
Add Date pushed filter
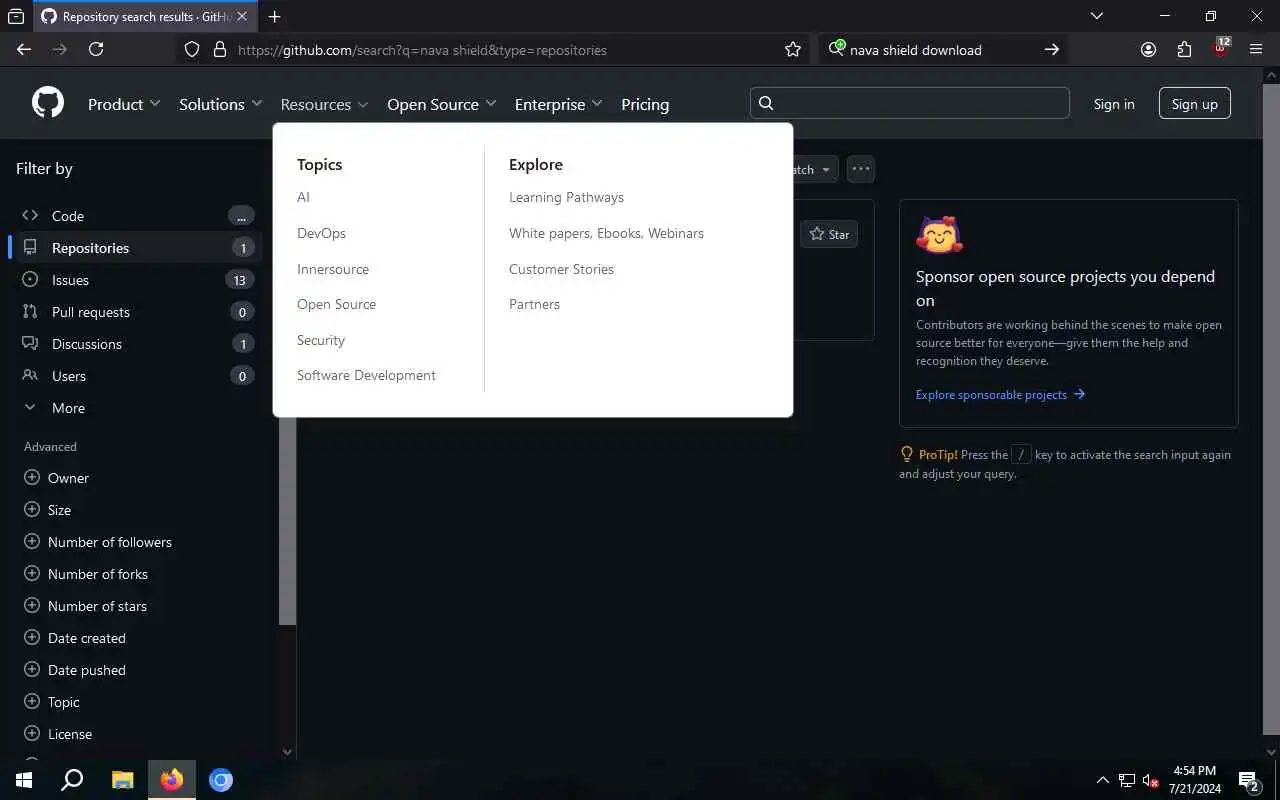point(75,670)
